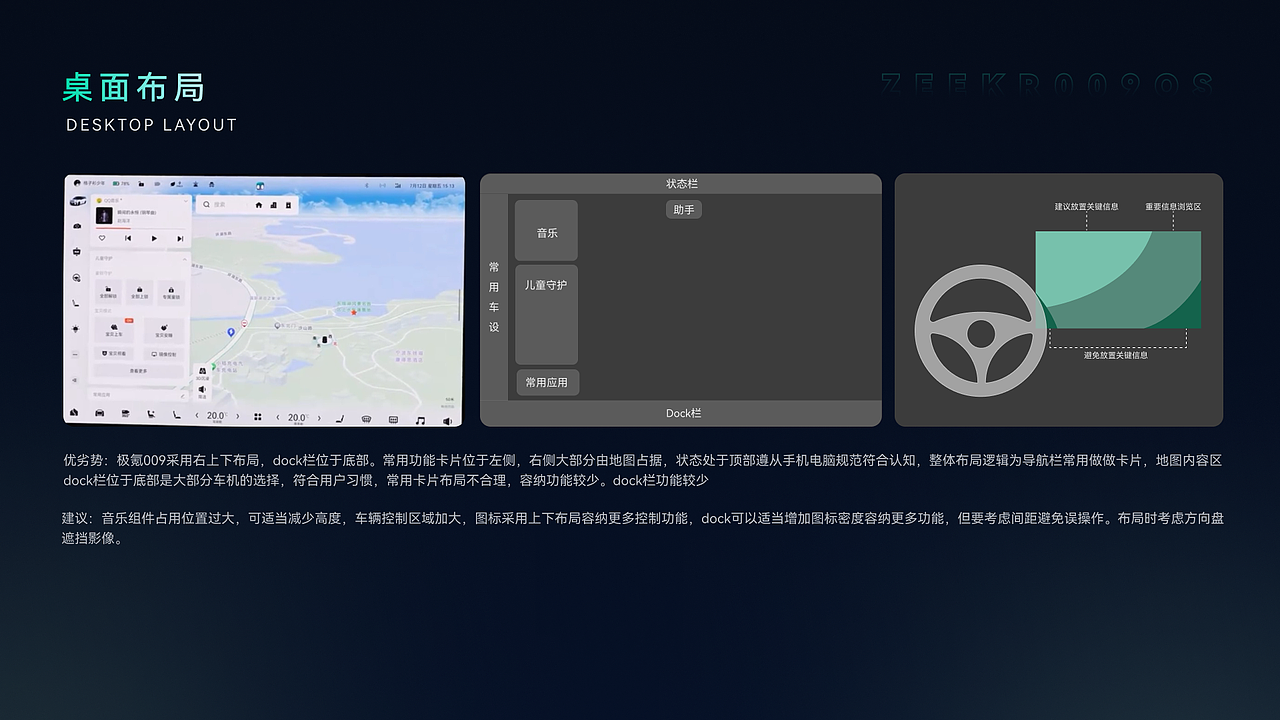Screen dimensions: 1280x720
Task: Open music note icon in dock
Action: point(420,420)
